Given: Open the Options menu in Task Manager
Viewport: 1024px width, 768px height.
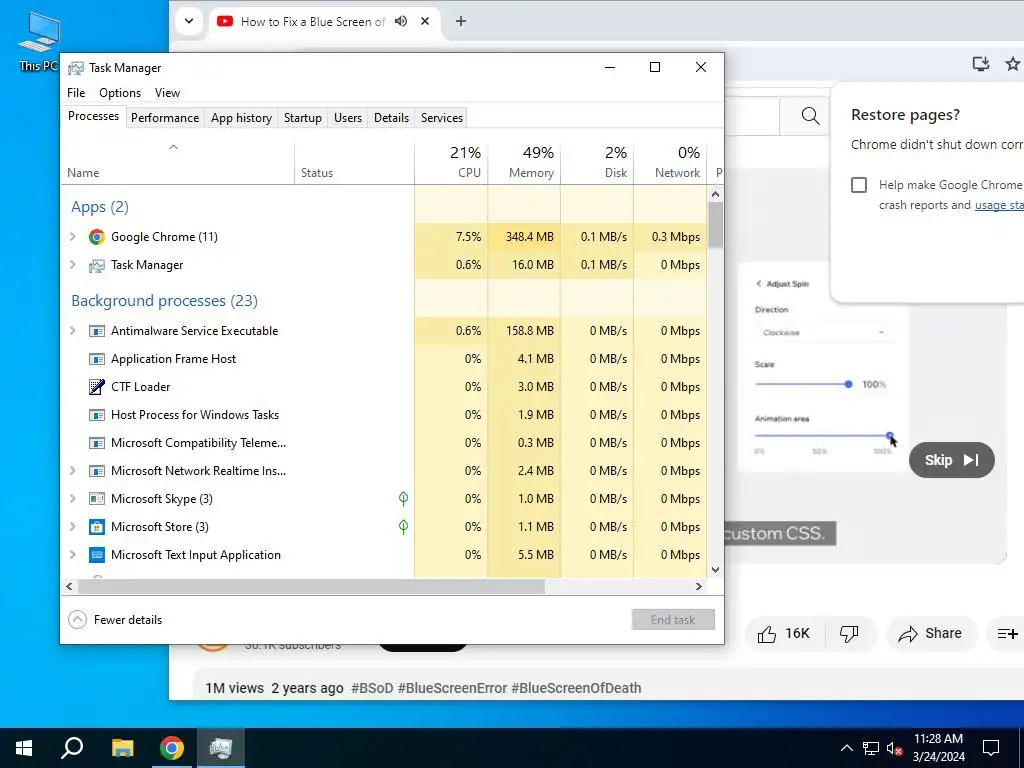Looking at the screenshot, I should pos(120,93).
